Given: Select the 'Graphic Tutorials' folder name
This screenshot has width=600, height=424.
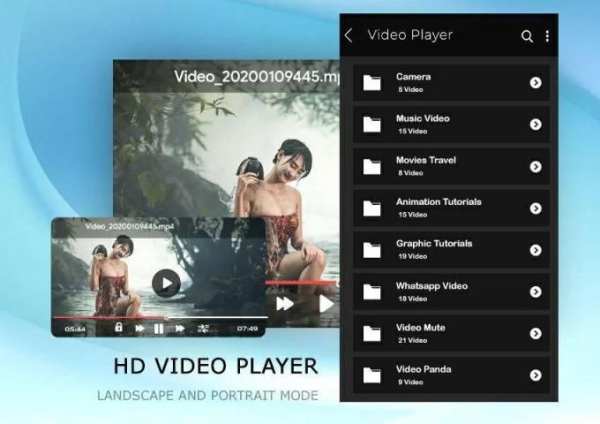Looking at the screenshot, I should [434, 244].
